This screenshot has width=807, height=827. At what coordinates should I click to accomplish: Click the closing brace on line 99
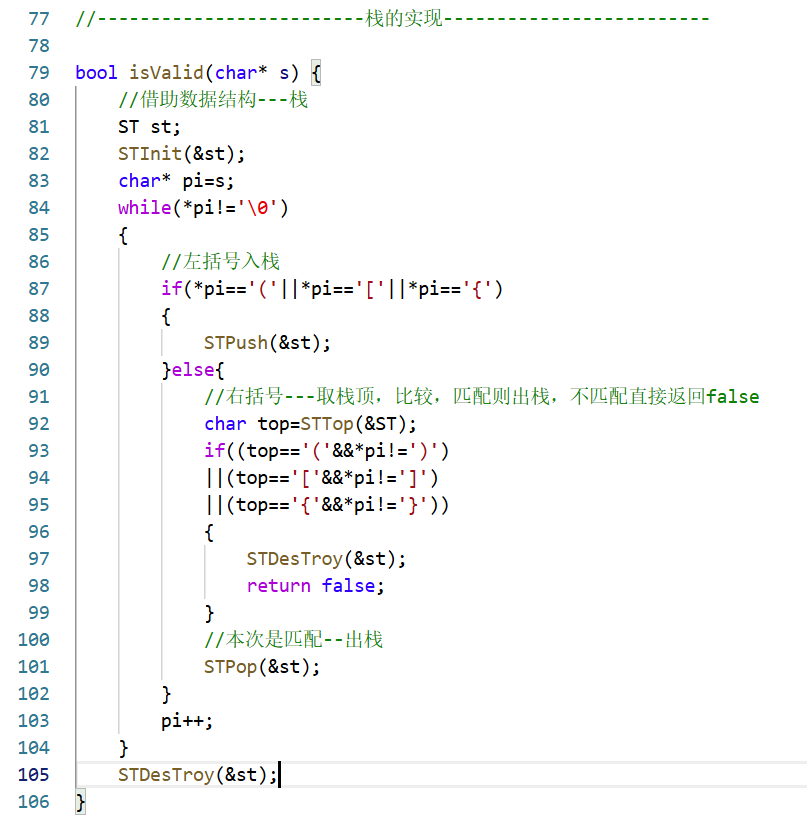coord(209,613)
